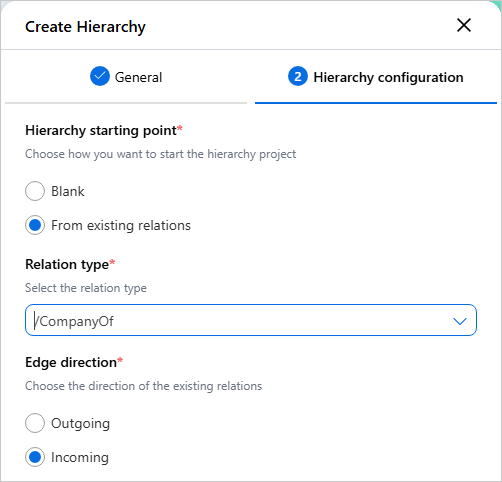Click the Relation type input field

tap(251, 320)
